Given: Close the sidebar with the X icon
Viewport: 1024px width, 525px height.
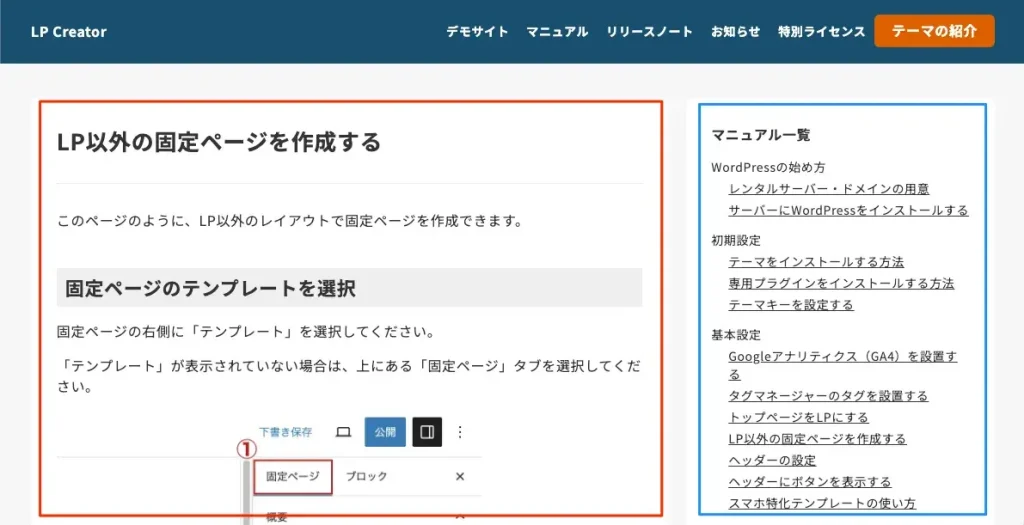Looking at the screenshot, I should 460,477.
